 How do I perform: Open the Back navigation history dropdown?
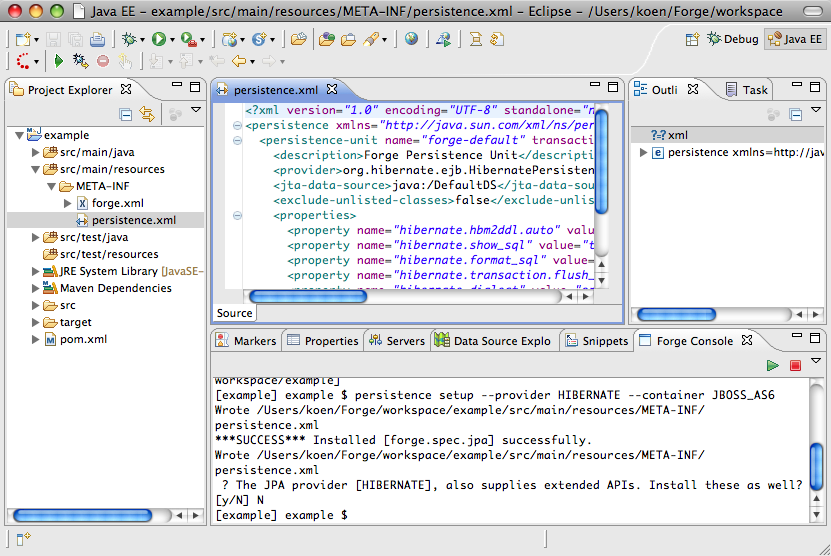[252, 63]
